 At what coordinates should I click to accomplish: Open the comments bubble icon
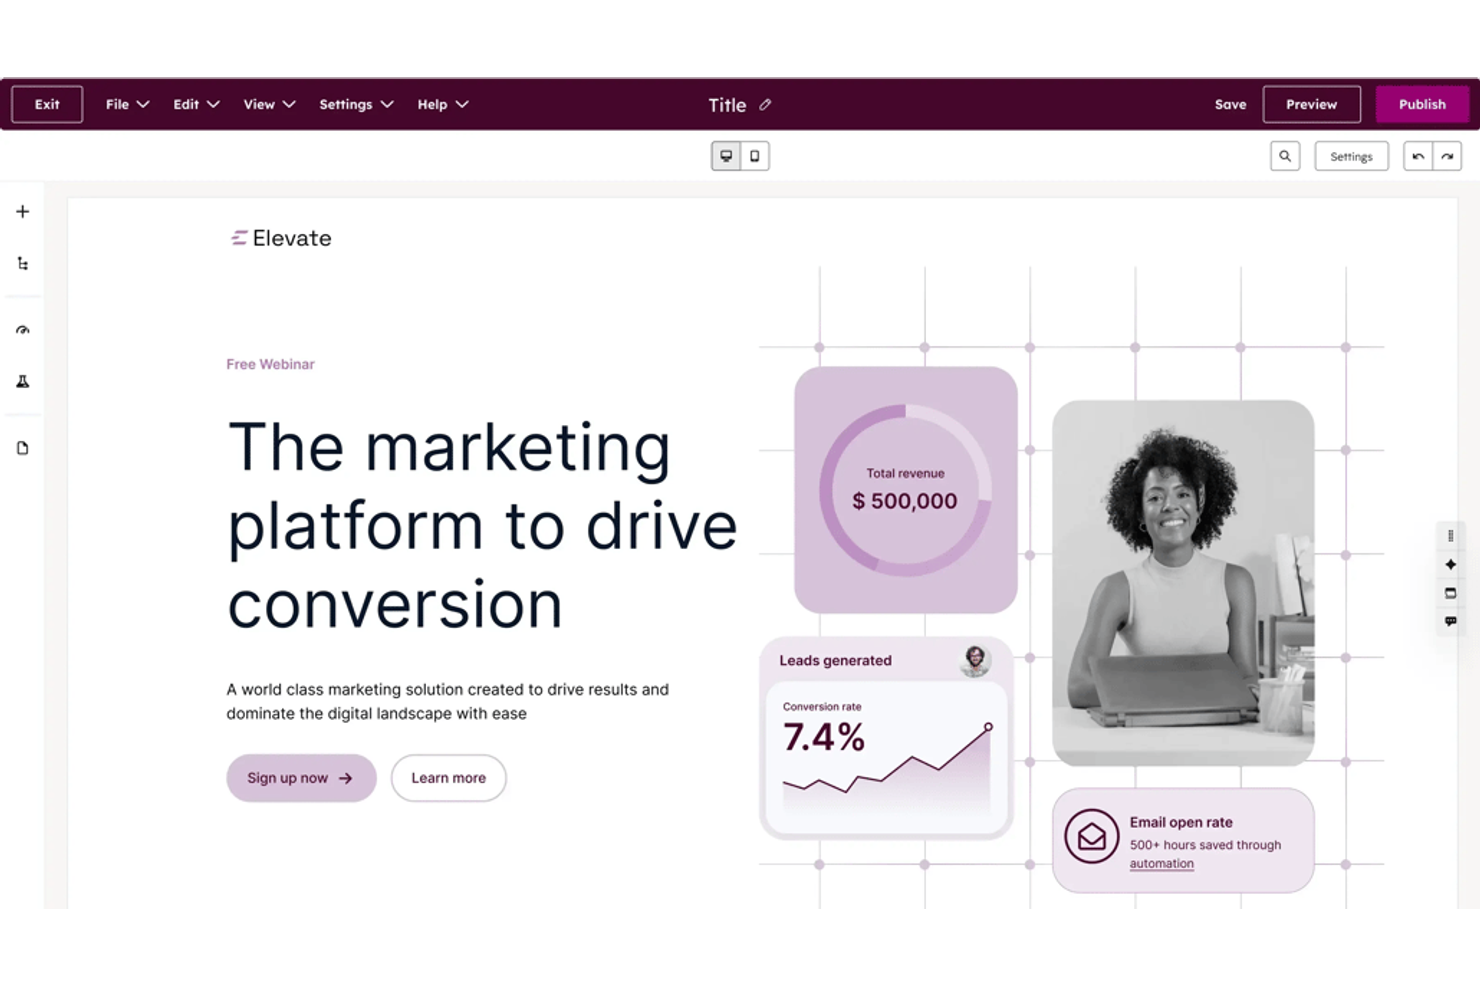(x=1451, y=620)
